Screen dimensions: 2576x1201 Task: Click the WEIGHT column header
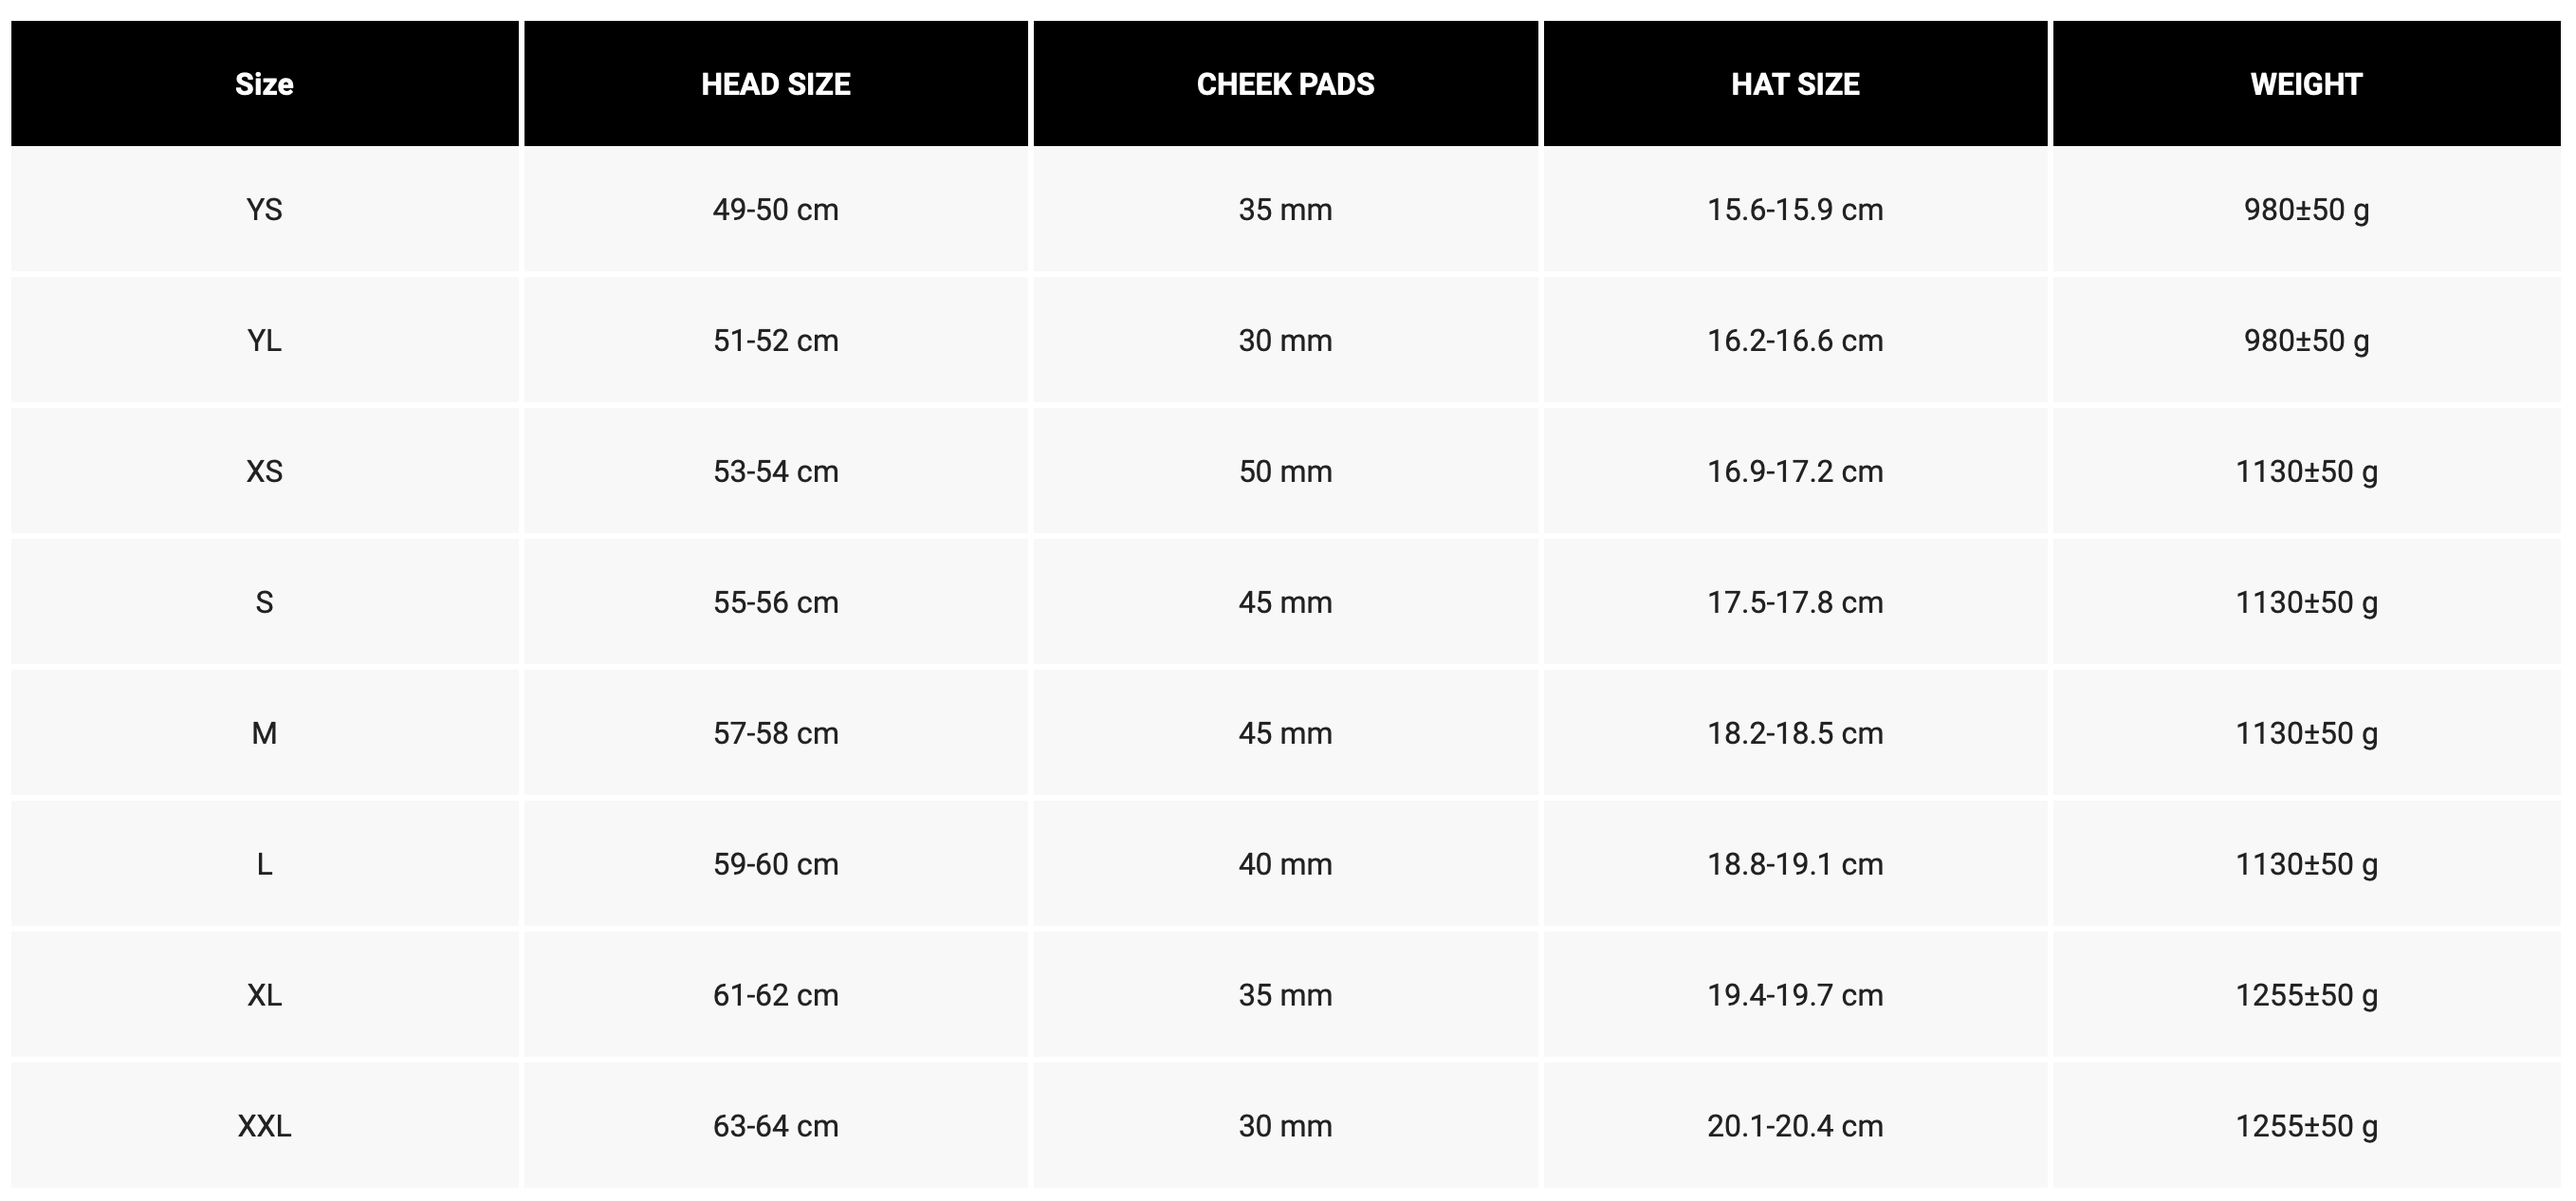(x=2306, y=84)
